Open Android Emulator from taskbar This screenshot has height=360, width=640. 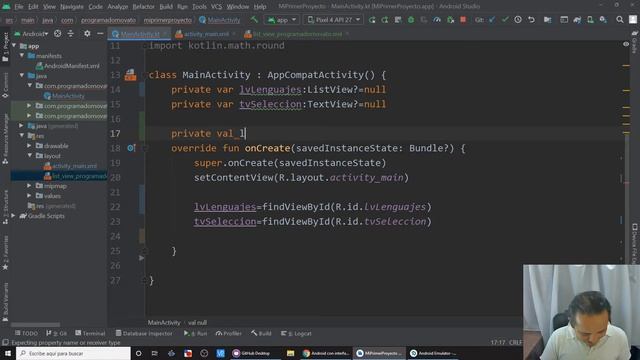[433, 353]
